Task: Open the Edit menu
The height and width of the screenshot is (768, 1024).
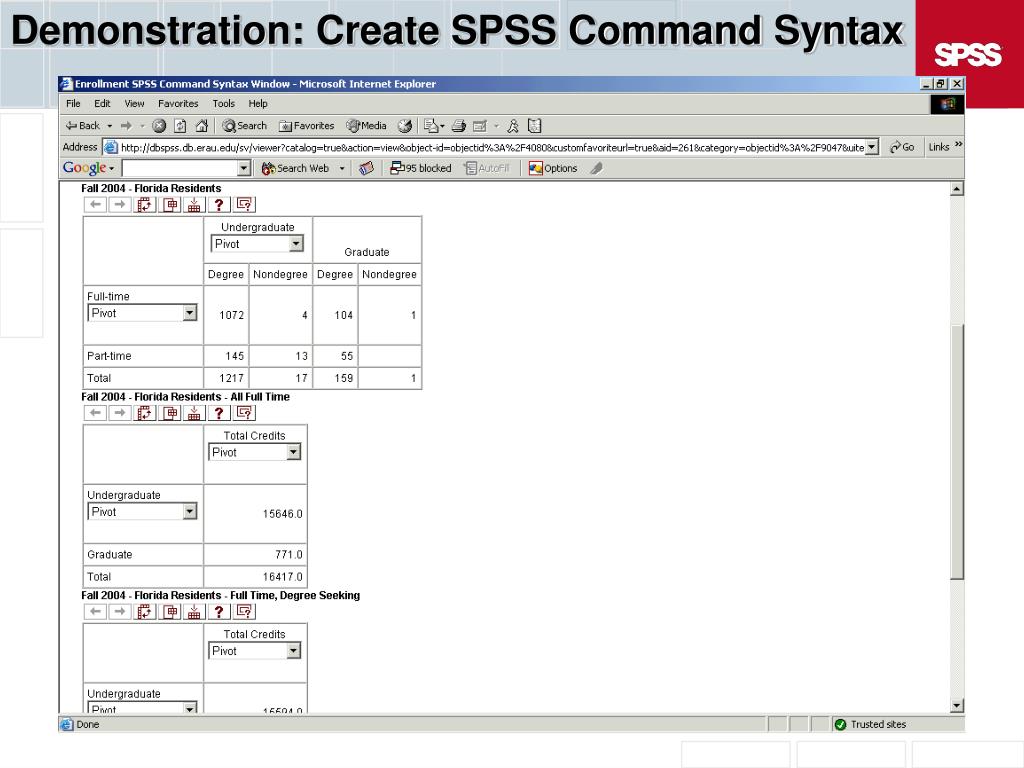Action: tap(103, 104)
